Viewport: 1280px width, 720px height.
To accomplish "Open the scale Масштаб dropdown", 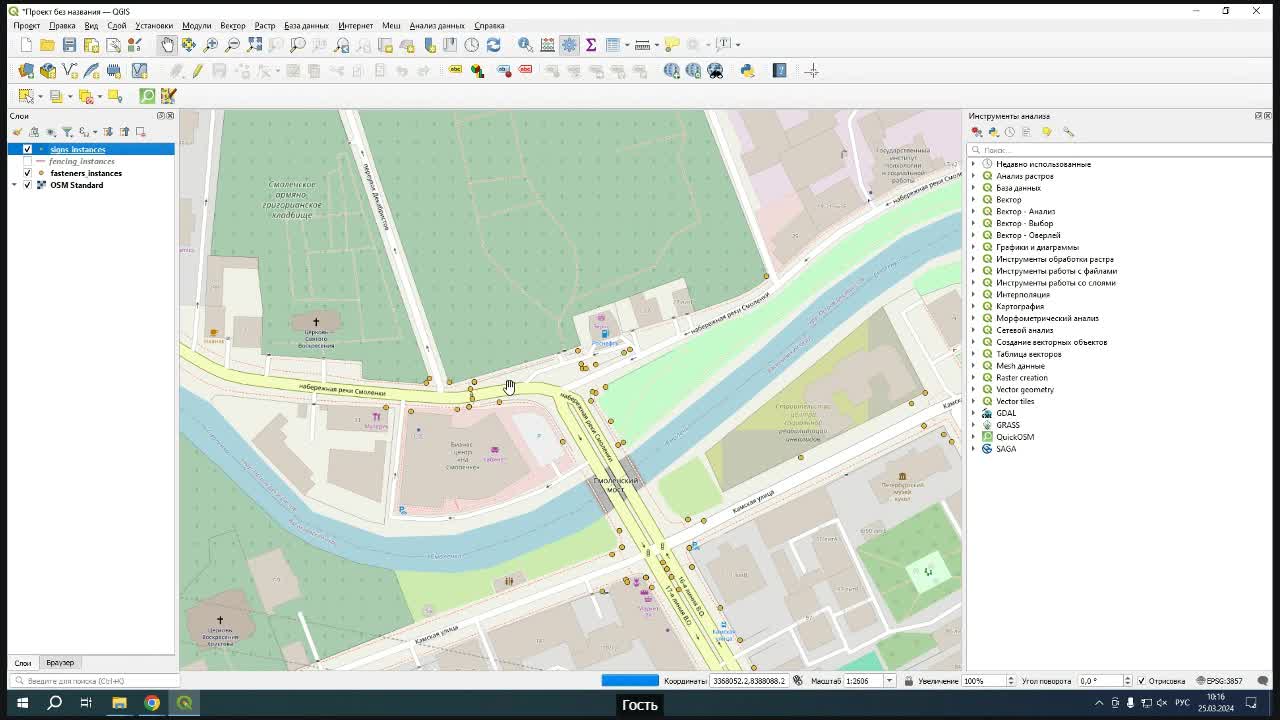I will 889,681.
